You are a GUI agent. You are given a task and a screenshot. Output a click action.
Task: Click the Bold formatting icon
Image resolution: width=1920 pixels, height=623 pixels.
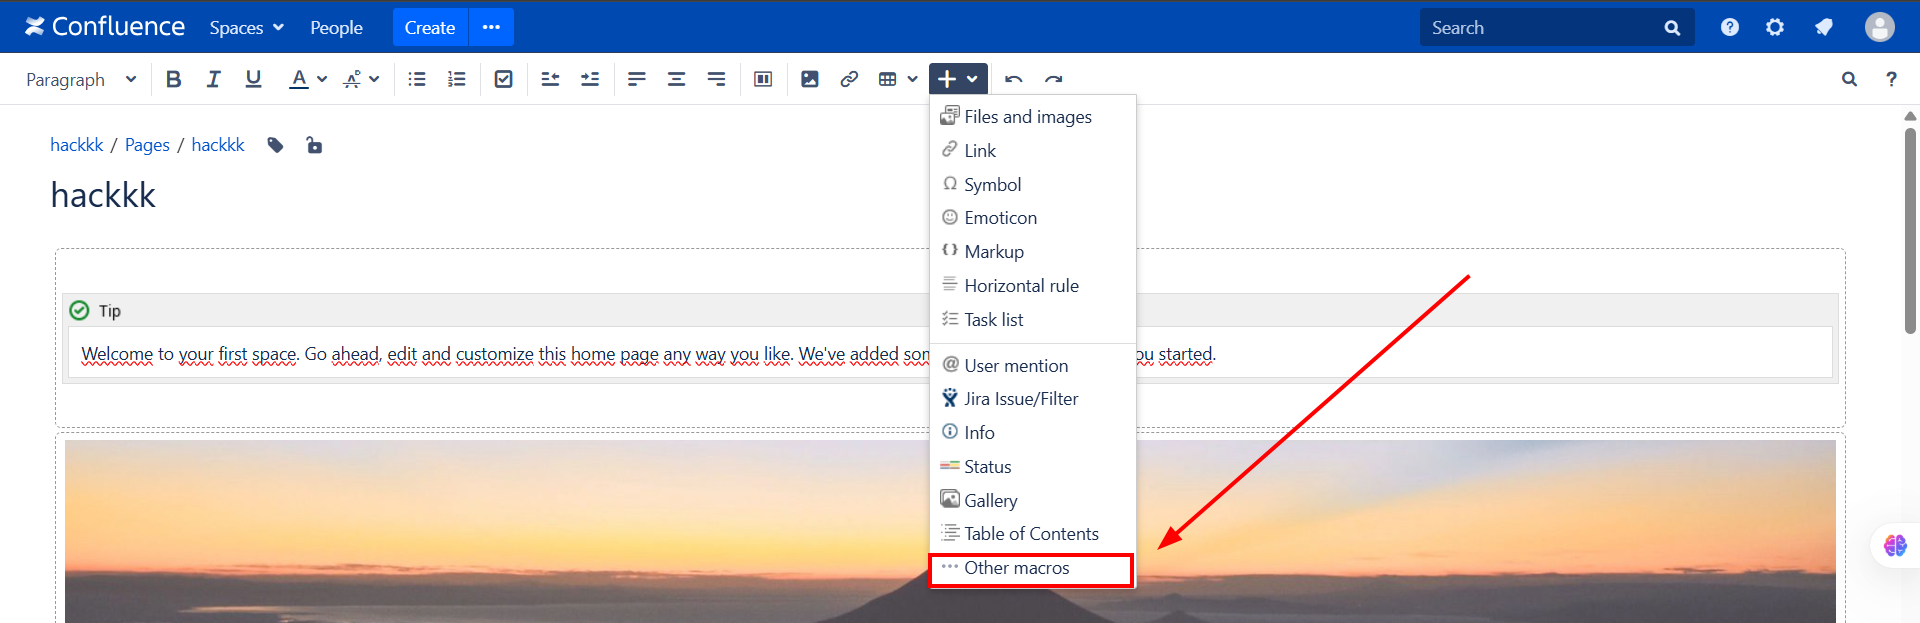pyautogui.click(x=173, y=79)
